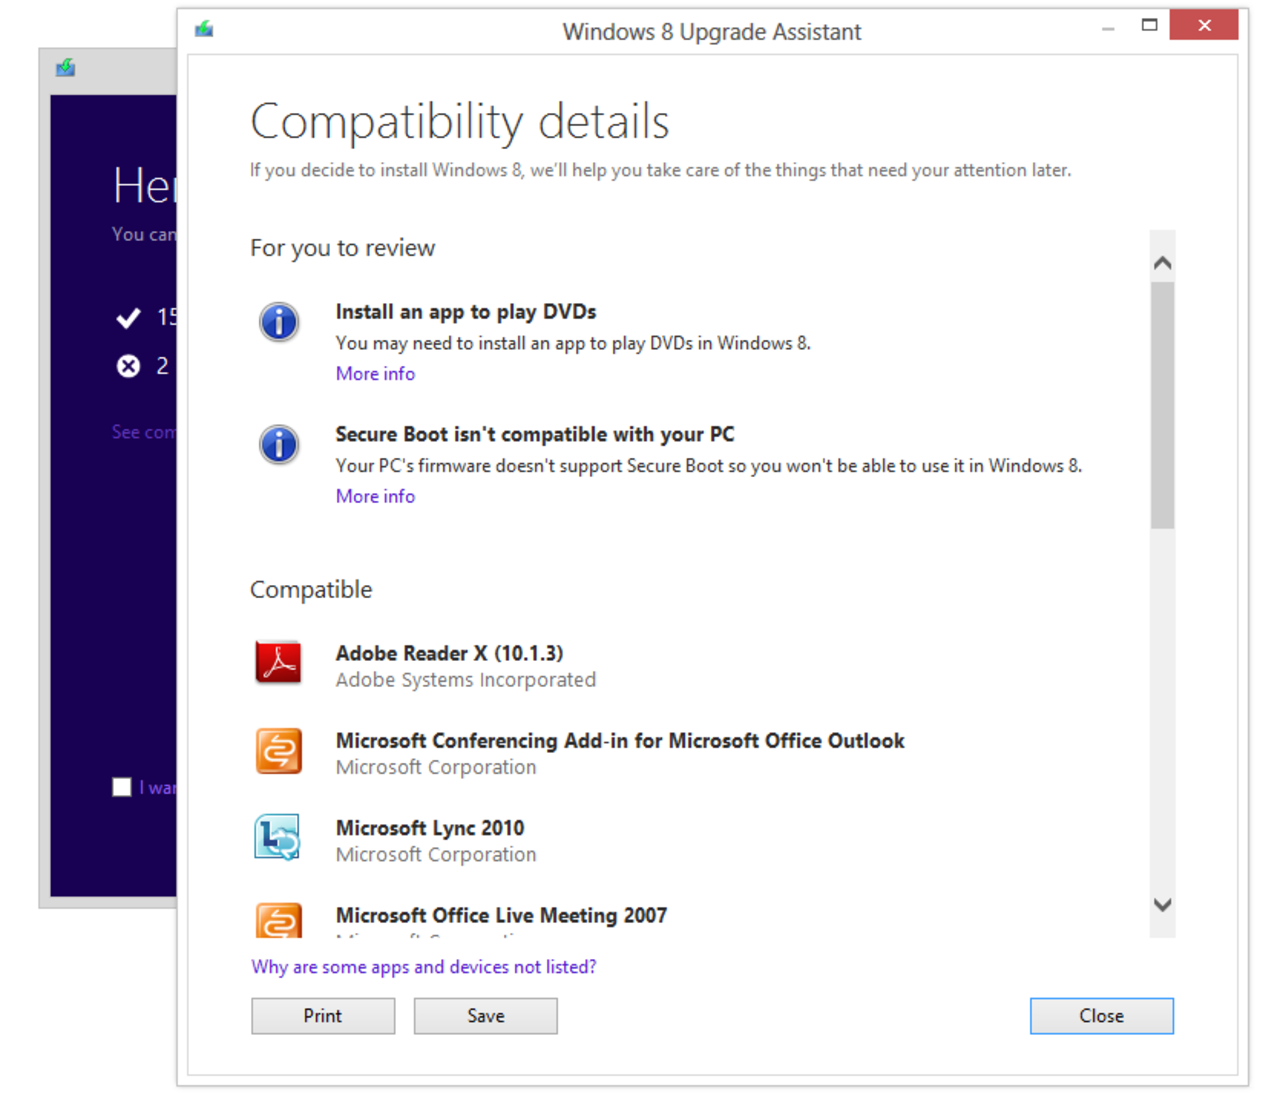This screenshot has width=1280, height=1105.
Task: Click the Upgrade Assistant icon on the background window
Action: click(64, 68)
